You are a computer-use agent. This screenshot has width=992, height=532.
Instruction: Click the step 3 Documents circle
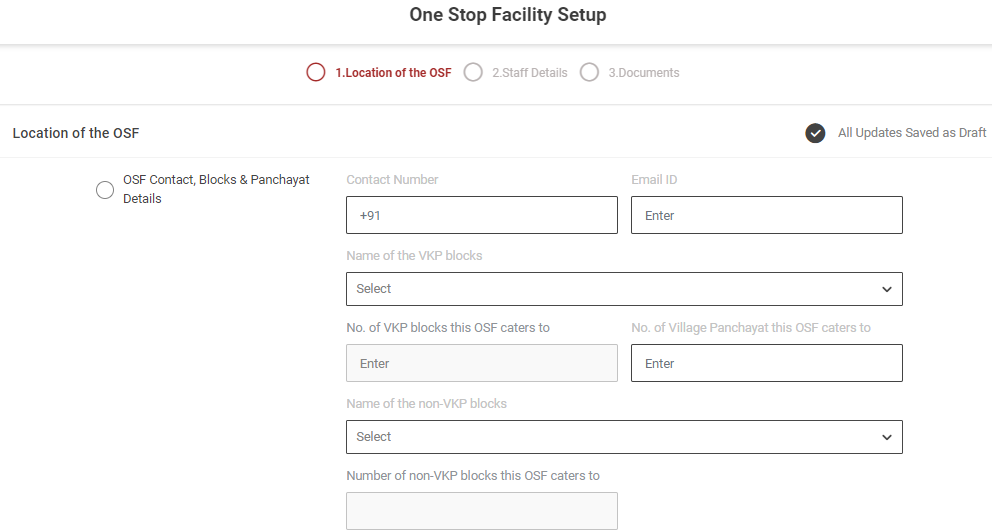click(x=589, y=72)
